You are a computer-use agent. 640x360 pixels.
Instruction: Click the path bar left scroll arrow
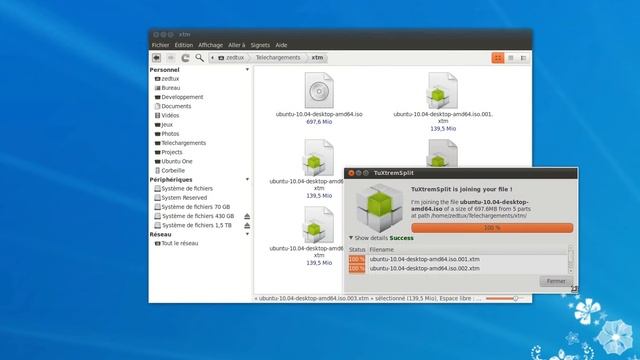(x=212, y=58)
